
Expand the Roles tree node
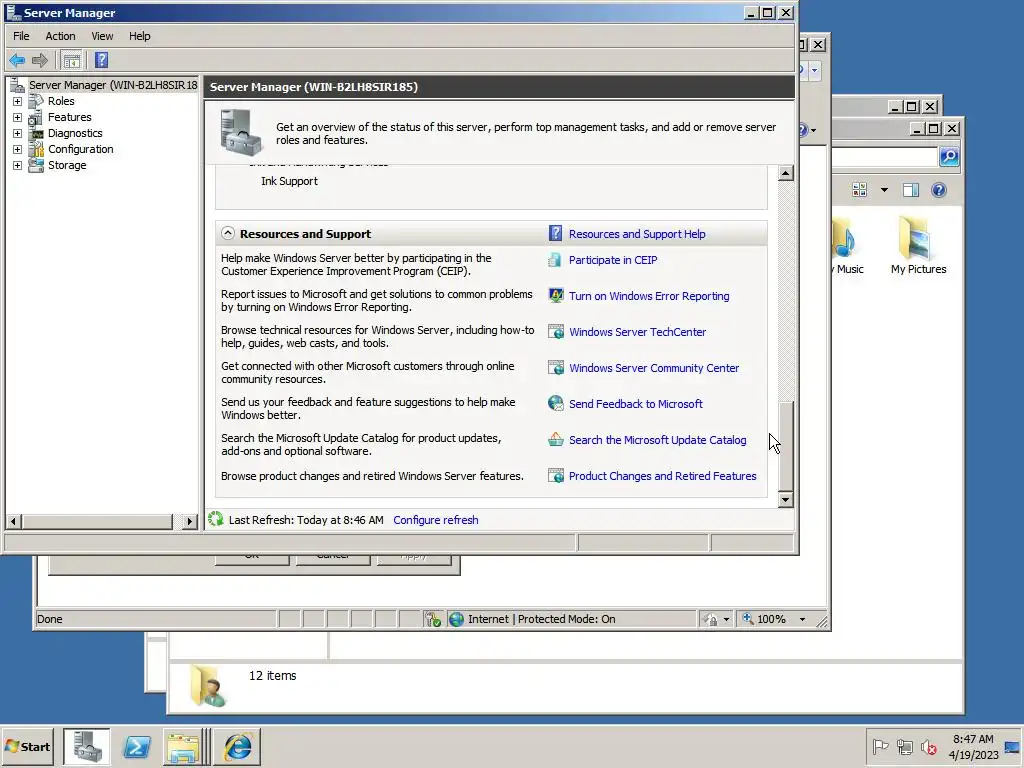[18, 101]
